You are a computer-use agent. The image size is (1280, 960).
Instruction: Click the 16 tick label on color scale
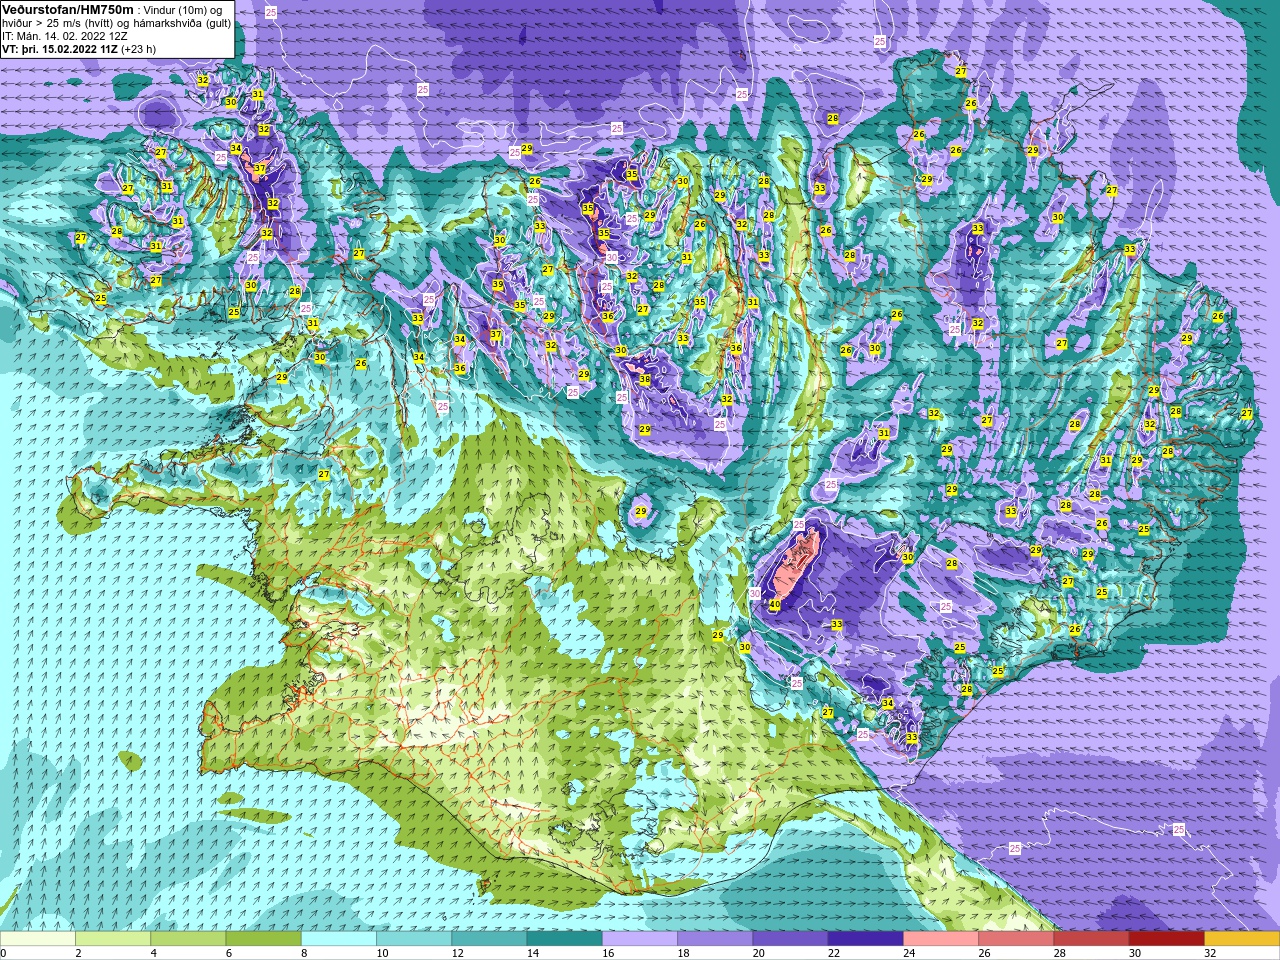point(608,953)
